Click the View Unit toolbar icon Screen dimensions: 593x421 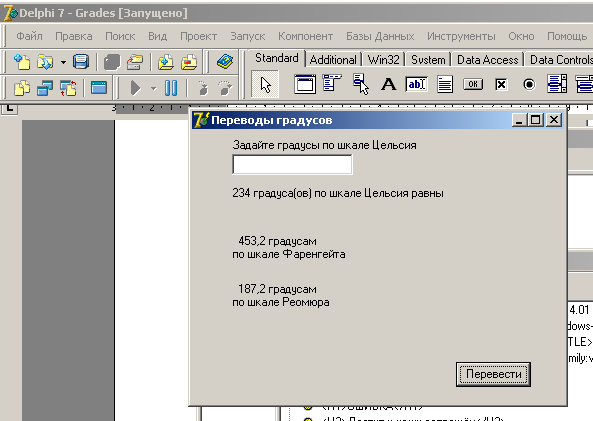click(x=22, y=89)
